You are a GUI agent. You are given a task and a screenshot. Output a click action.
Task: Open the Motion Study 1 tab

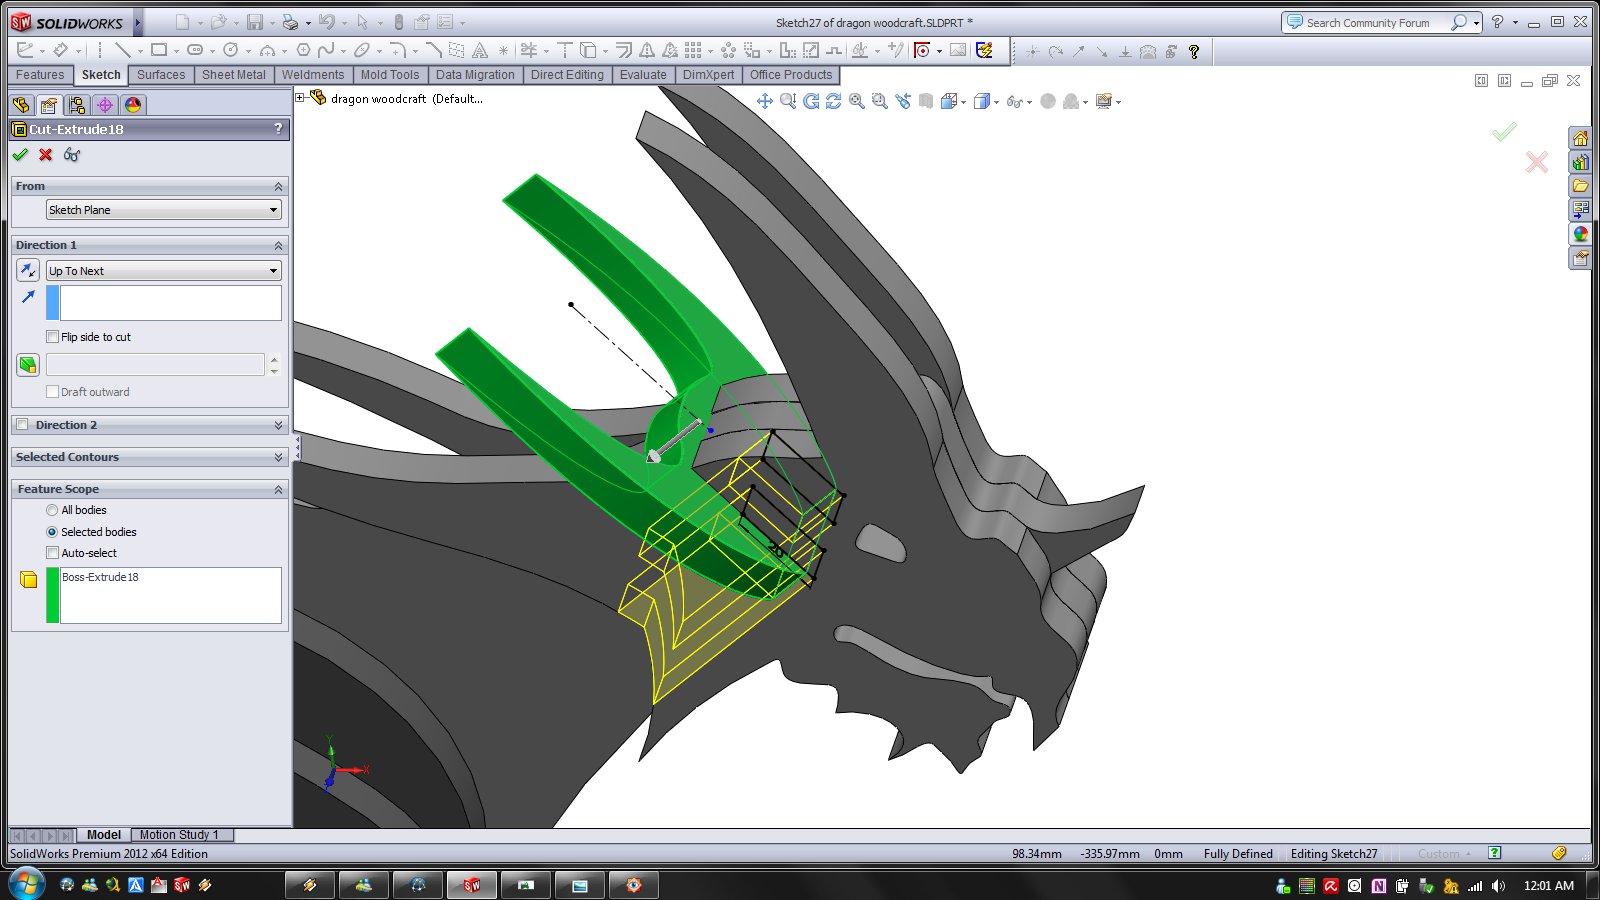[x=178, y=835]
